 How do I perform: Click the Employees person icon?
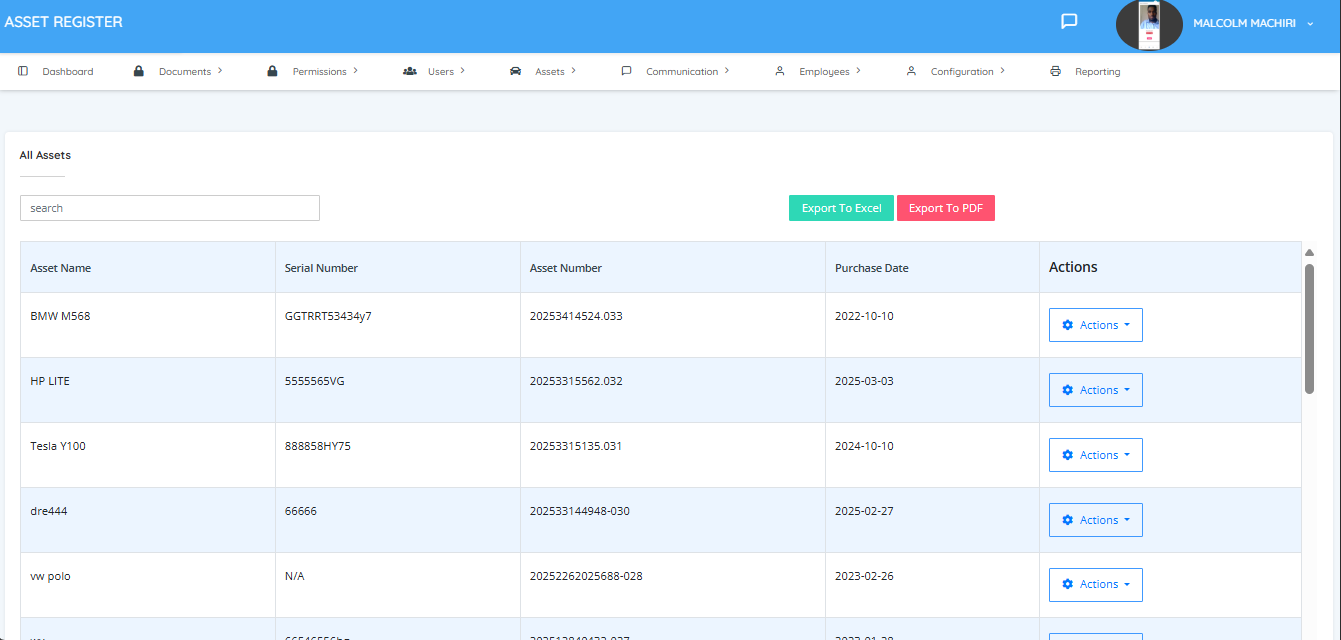click(x=780, y=71)
